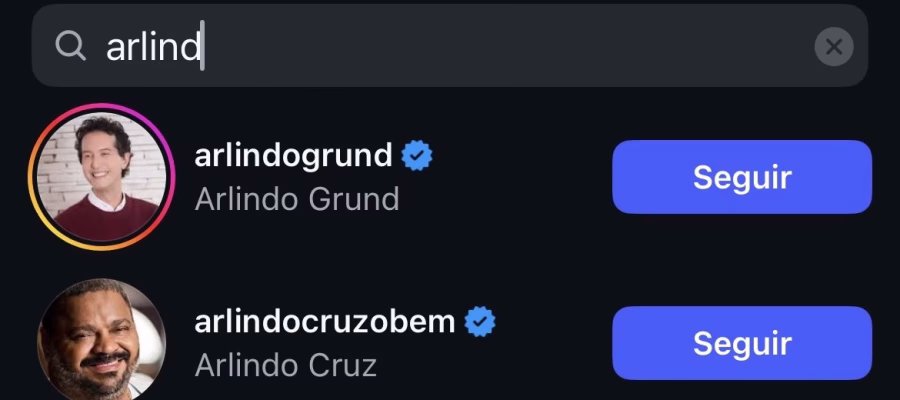Select the display name Arlindo Grund
This screenshot has width=900, height=400.
tap(297, 199)
